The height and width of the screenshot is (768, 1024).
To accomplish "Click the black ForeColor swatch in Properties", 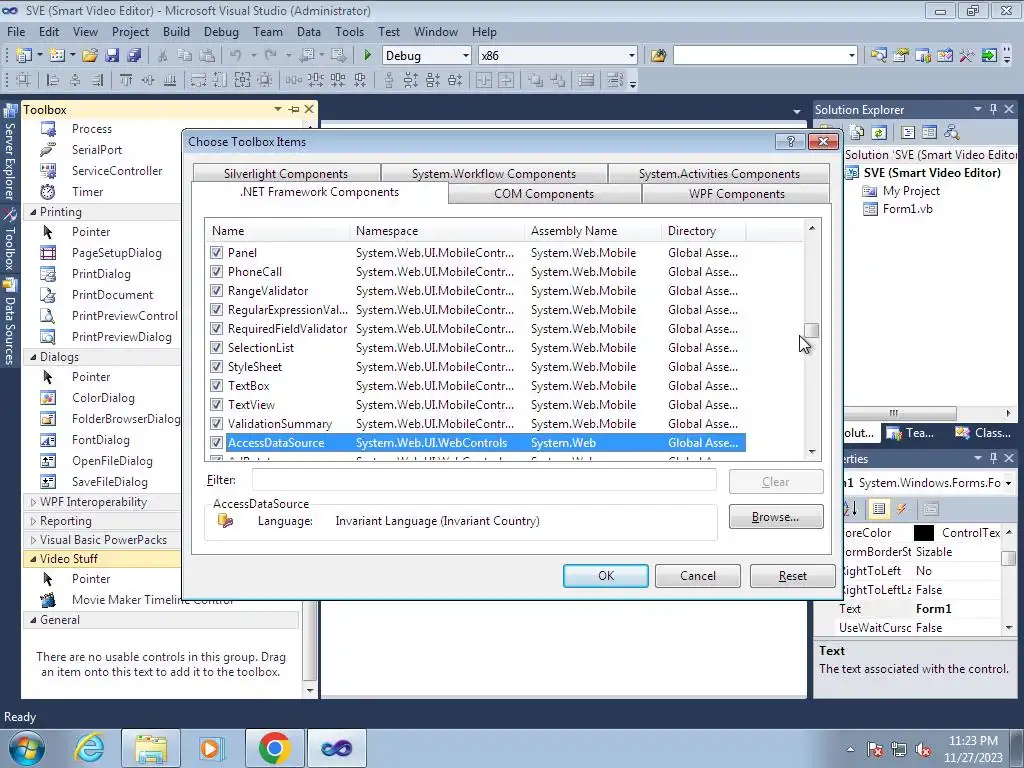I will (x=923, y=533).
